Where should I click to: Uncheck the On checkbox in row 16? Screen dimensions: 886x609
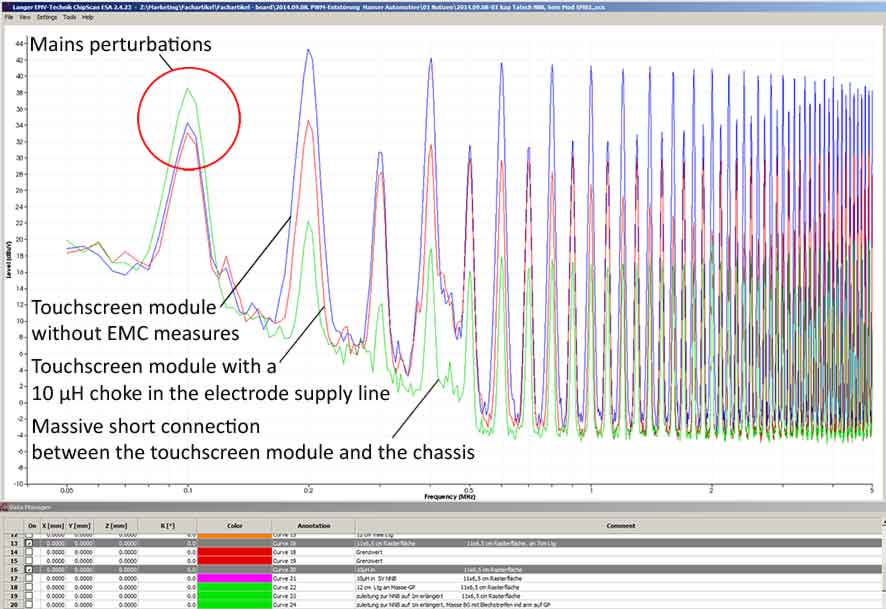30,569
